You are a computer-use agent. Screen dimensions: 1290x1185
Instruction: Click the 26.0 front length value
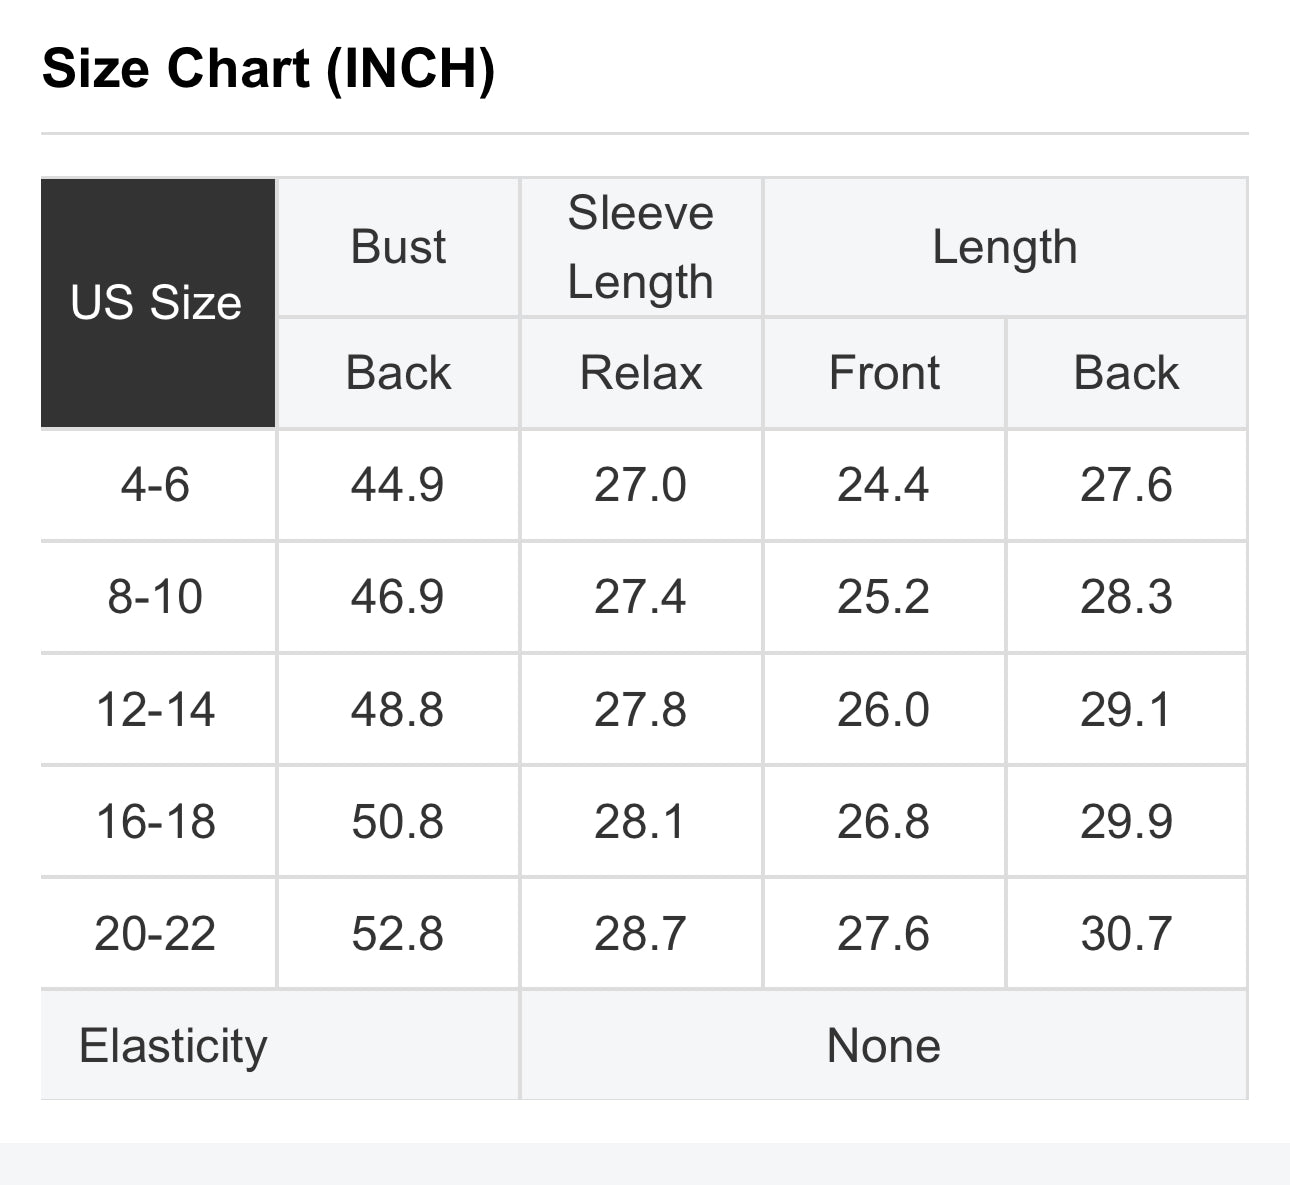pyautogui.click(x=884, y=710)
